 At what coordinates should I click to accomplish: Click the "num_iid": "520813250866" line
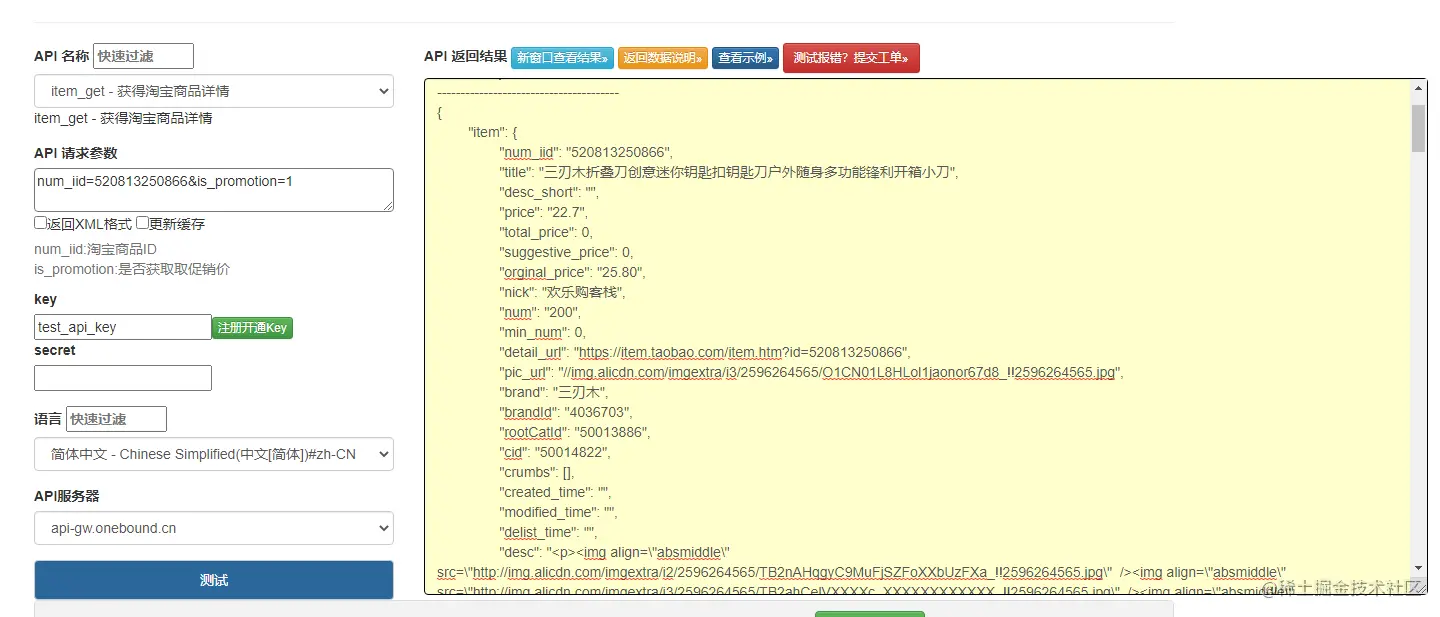point(586,152)
